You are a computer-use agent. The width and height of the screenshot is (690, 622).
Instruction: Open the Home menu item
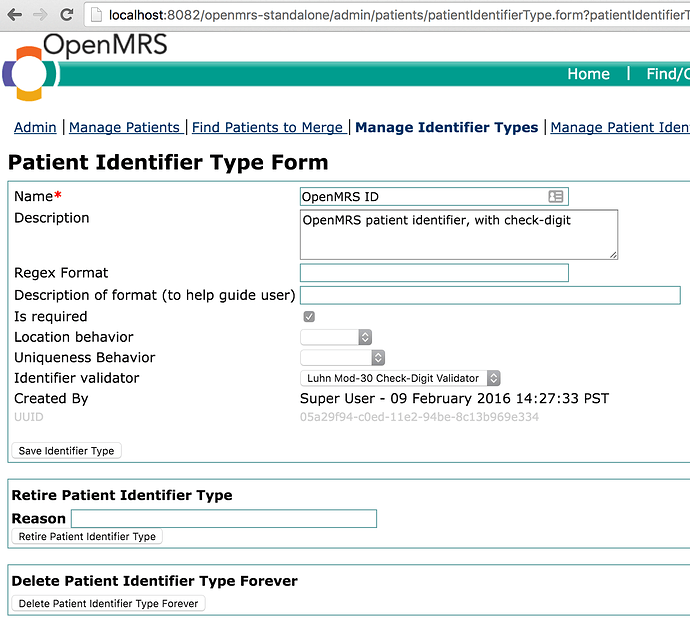click(x=588, y=74)
